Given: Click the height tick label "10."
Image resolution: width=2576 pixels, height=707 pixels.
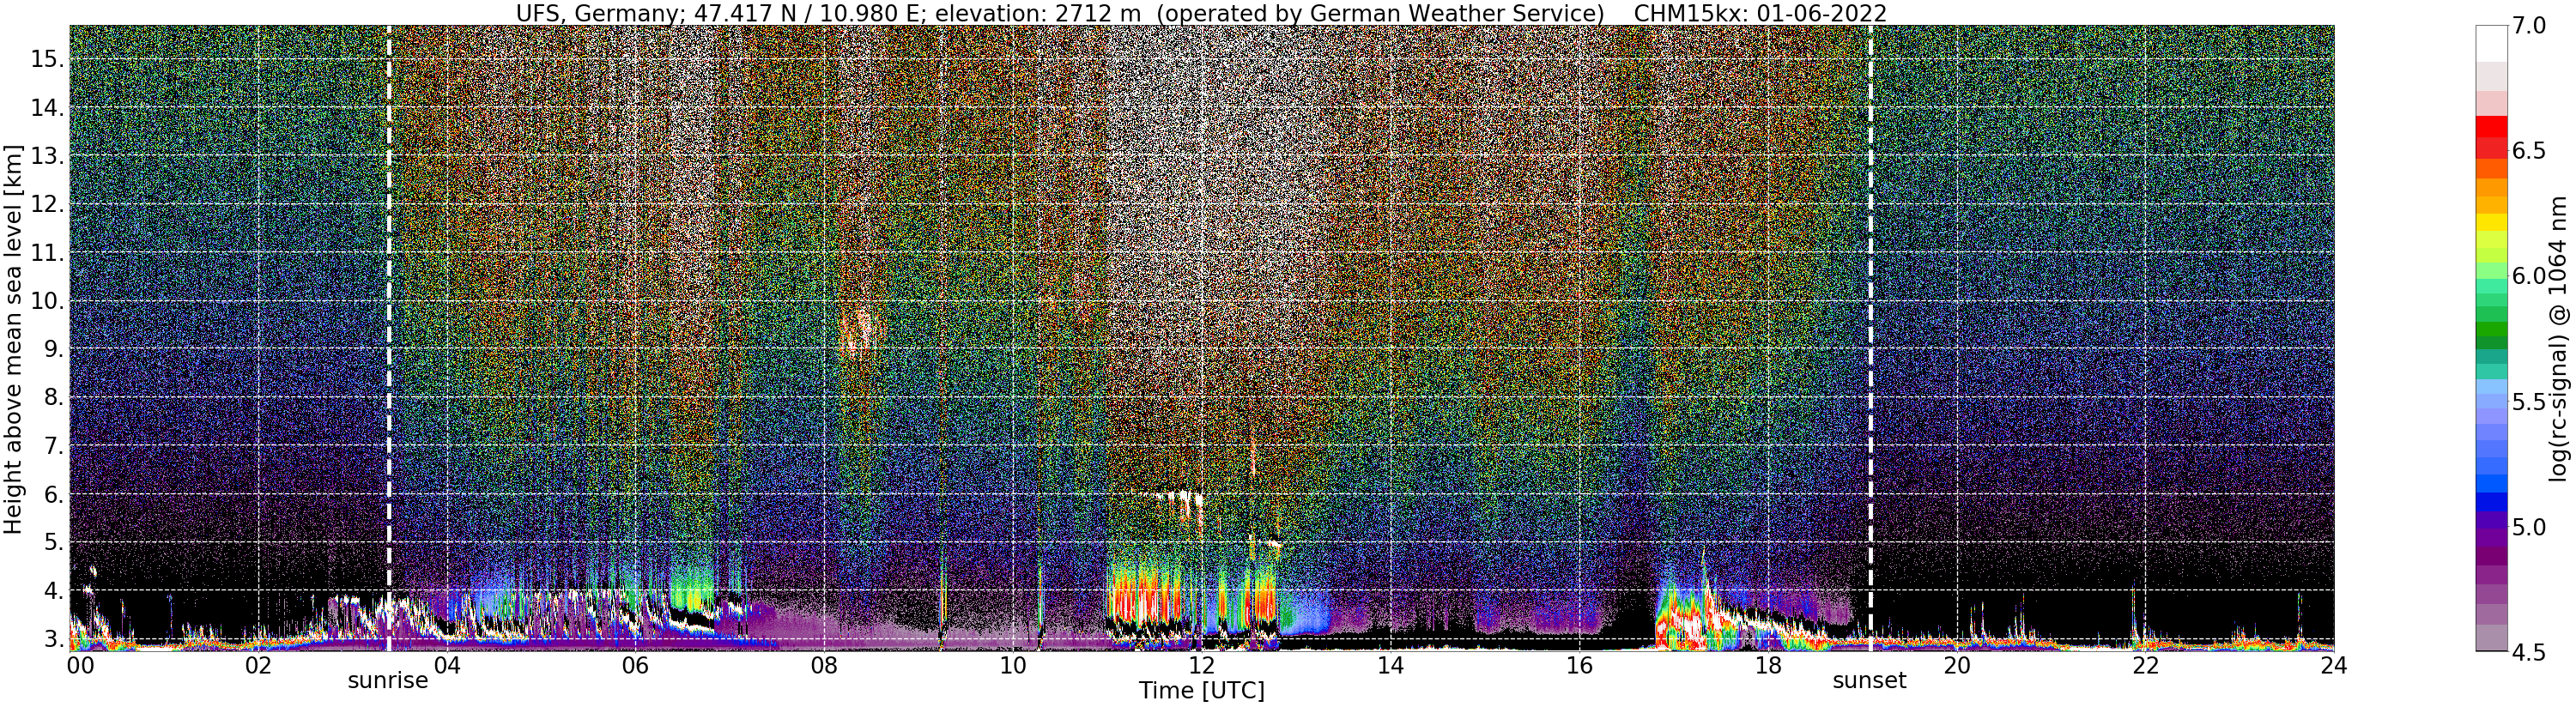Looking at the screenshot, I should coord(46,301).
